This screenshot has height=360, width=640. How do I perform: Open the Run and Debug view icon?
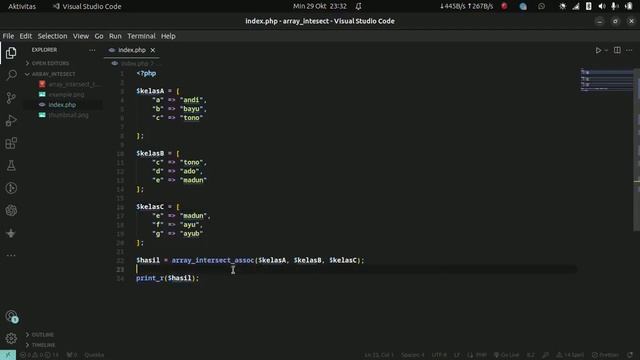(11, 120)
